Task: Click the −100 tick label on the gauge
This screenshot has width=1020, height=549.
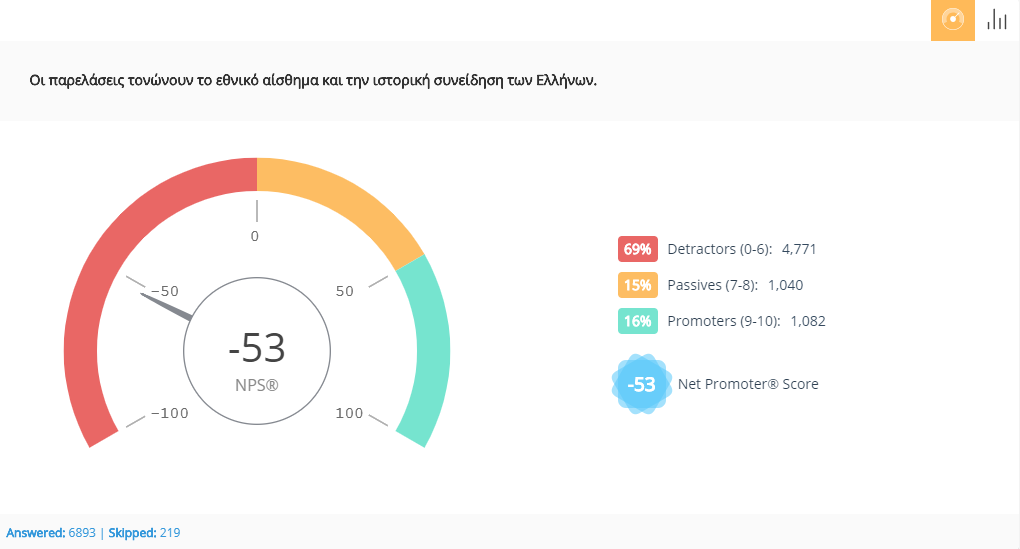Action: 169,414
